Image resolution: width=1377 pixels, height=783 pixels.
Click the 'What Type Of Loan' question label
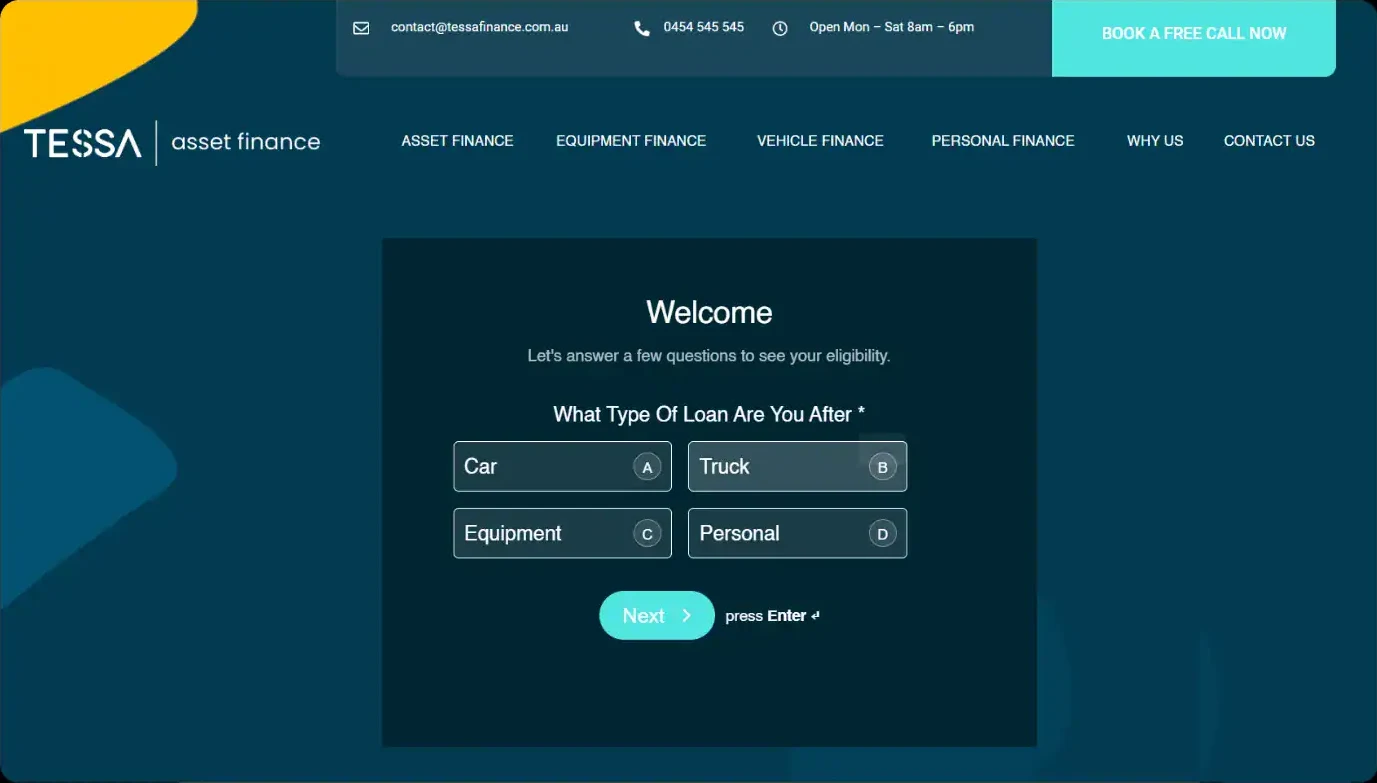709,414
